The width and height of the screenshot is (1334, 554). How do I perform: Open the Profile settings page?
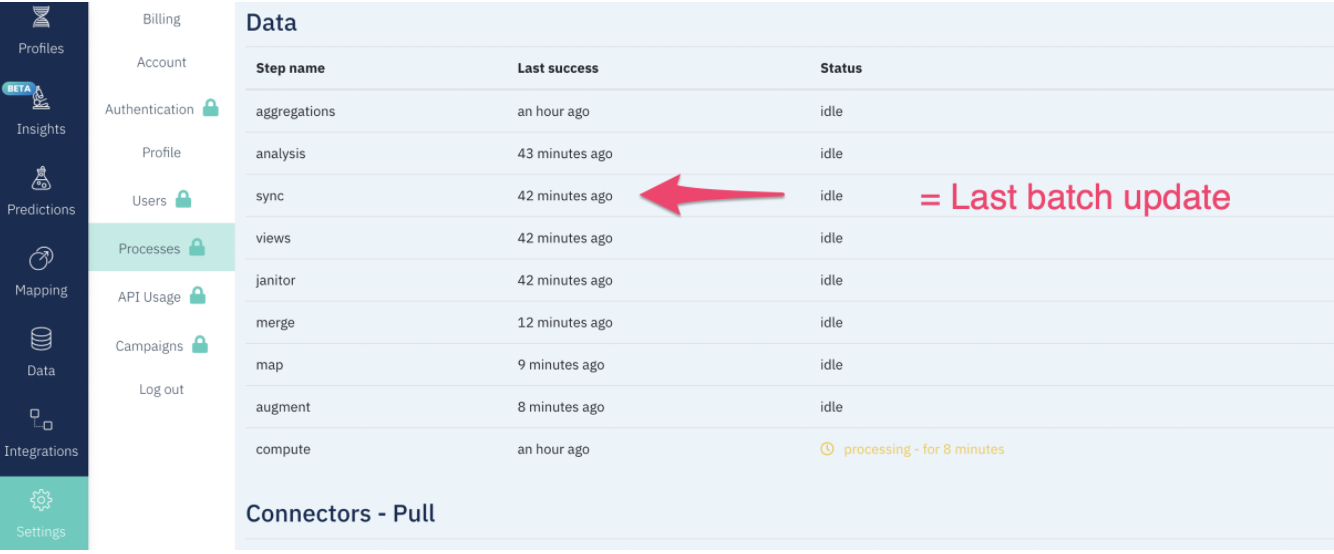[x=161, y=152]
